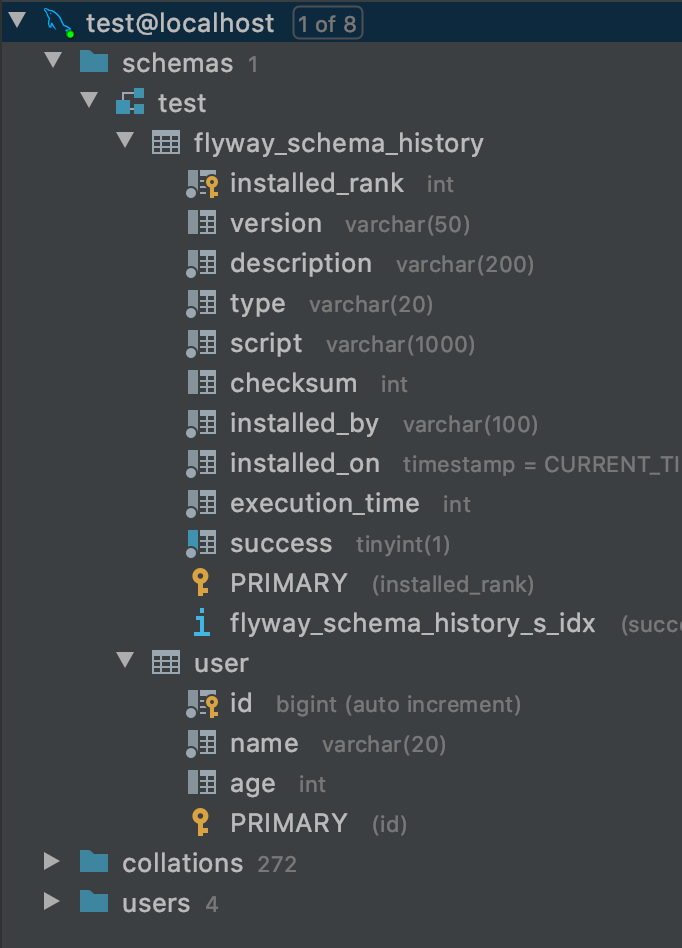Viewport: 682px width, 948px height.
Task: Expand the collations folder
Action: click(52, 862)
